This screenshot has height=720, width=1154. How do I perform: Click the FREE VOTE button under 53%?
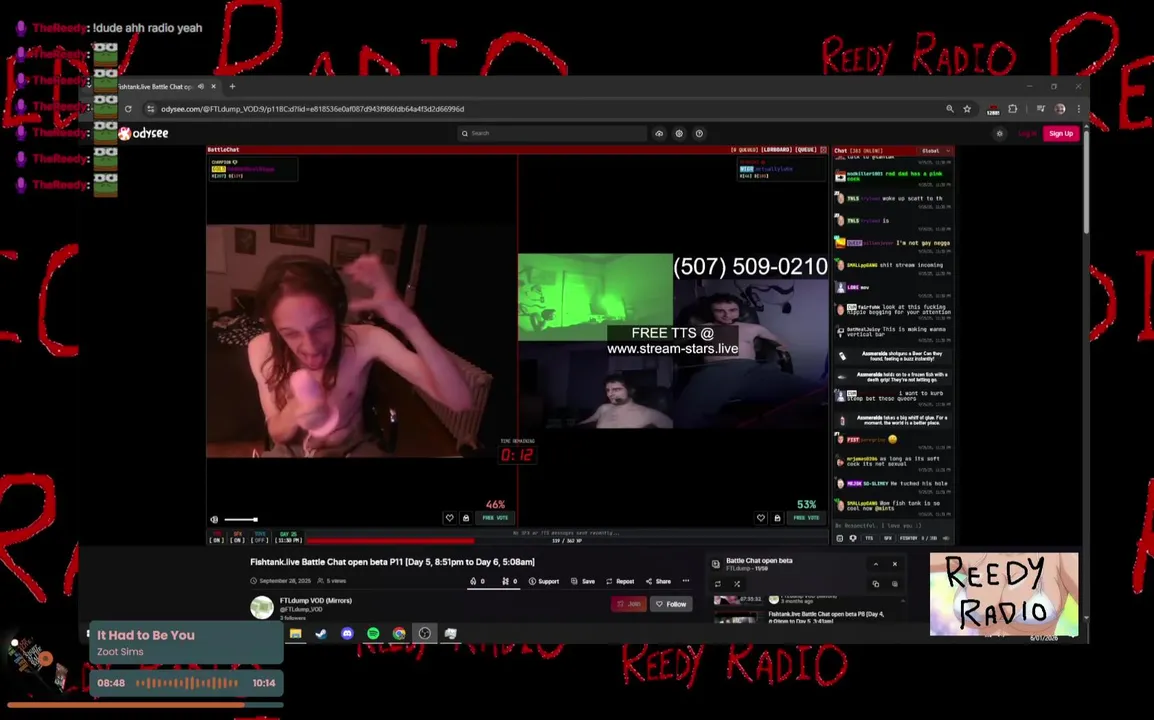pyautogui.click(x=807, y=518)
